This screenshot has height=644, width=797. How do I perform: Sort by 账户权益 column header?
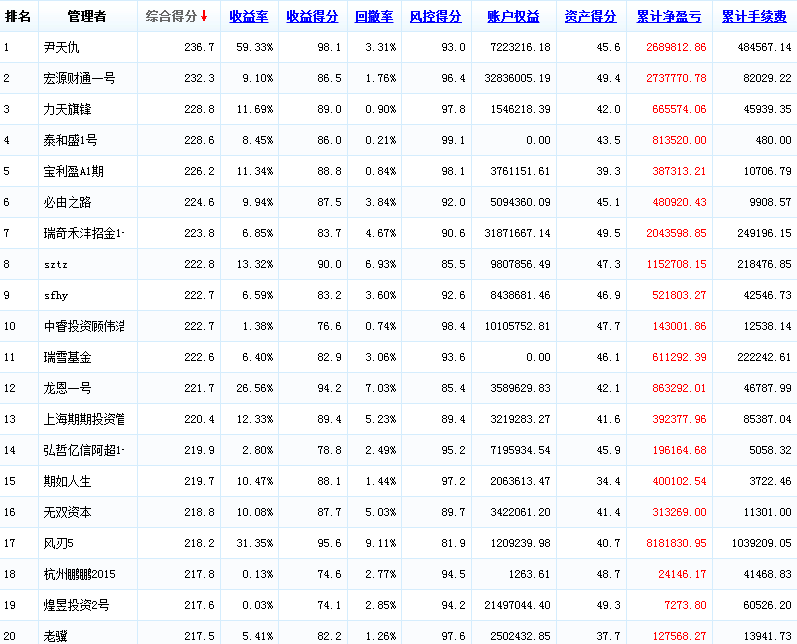click(x=513, y=17)
